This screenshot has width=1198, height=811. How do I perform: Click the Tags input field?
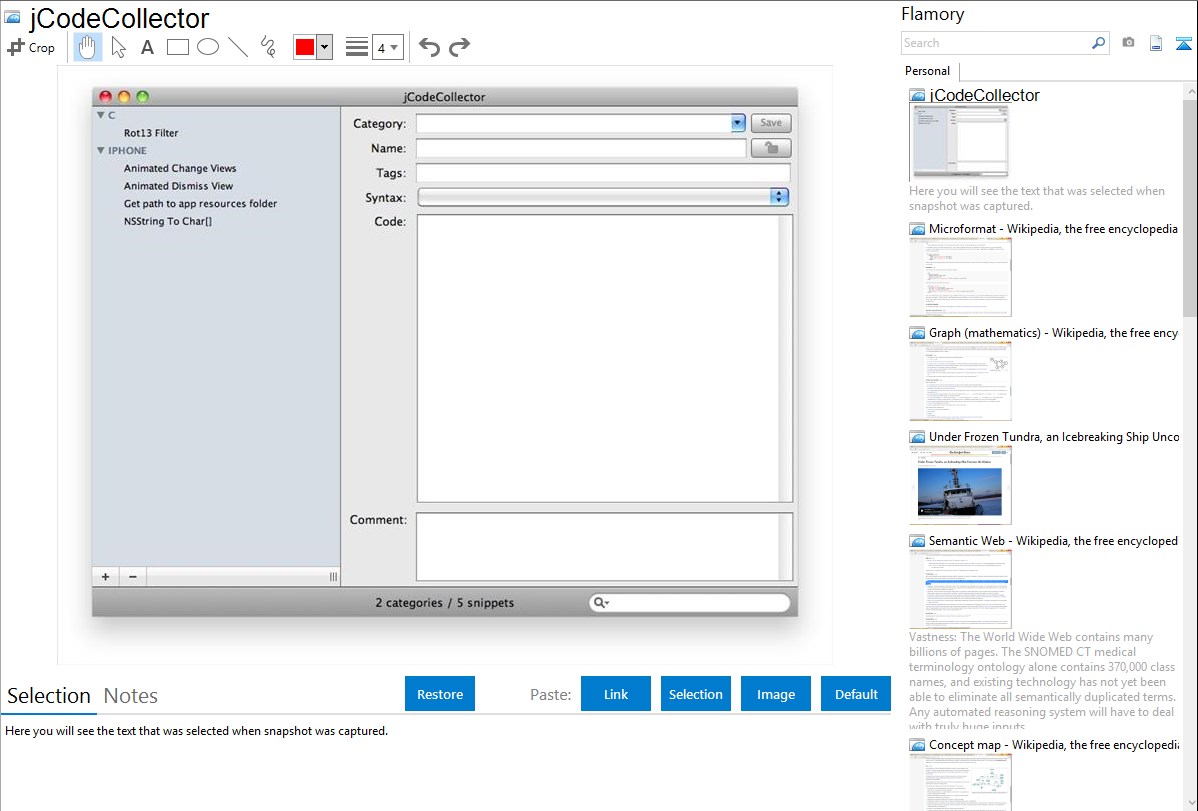603,174
